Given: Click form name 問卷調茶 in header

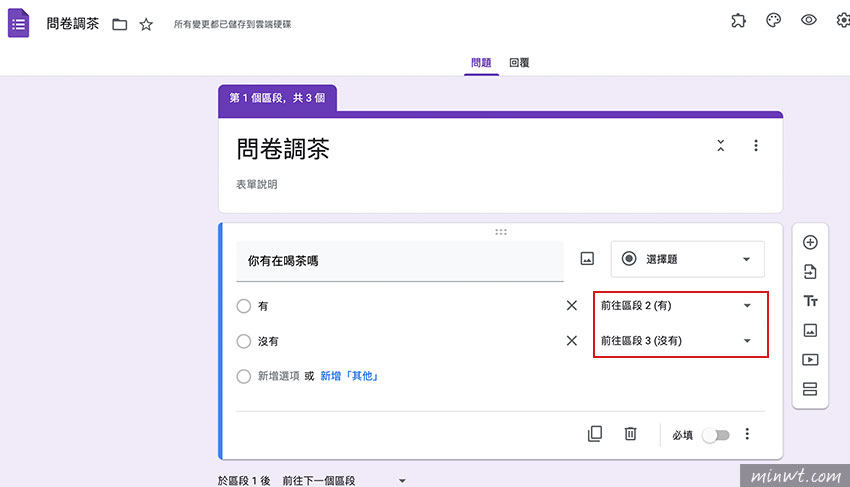Looking at the screenshot, I should (x=73, y=24).
